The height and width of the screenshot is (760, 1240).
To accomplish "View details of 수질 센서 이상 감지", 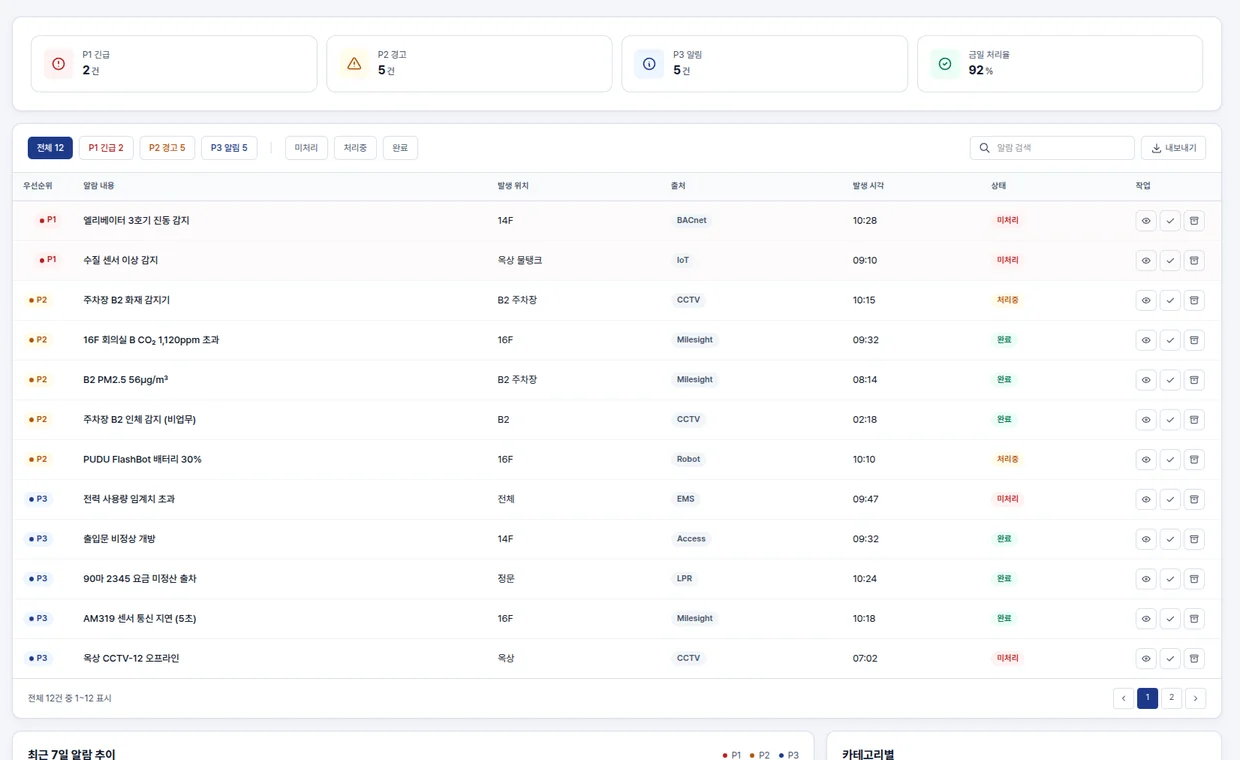I will (x=1146, y=260).
